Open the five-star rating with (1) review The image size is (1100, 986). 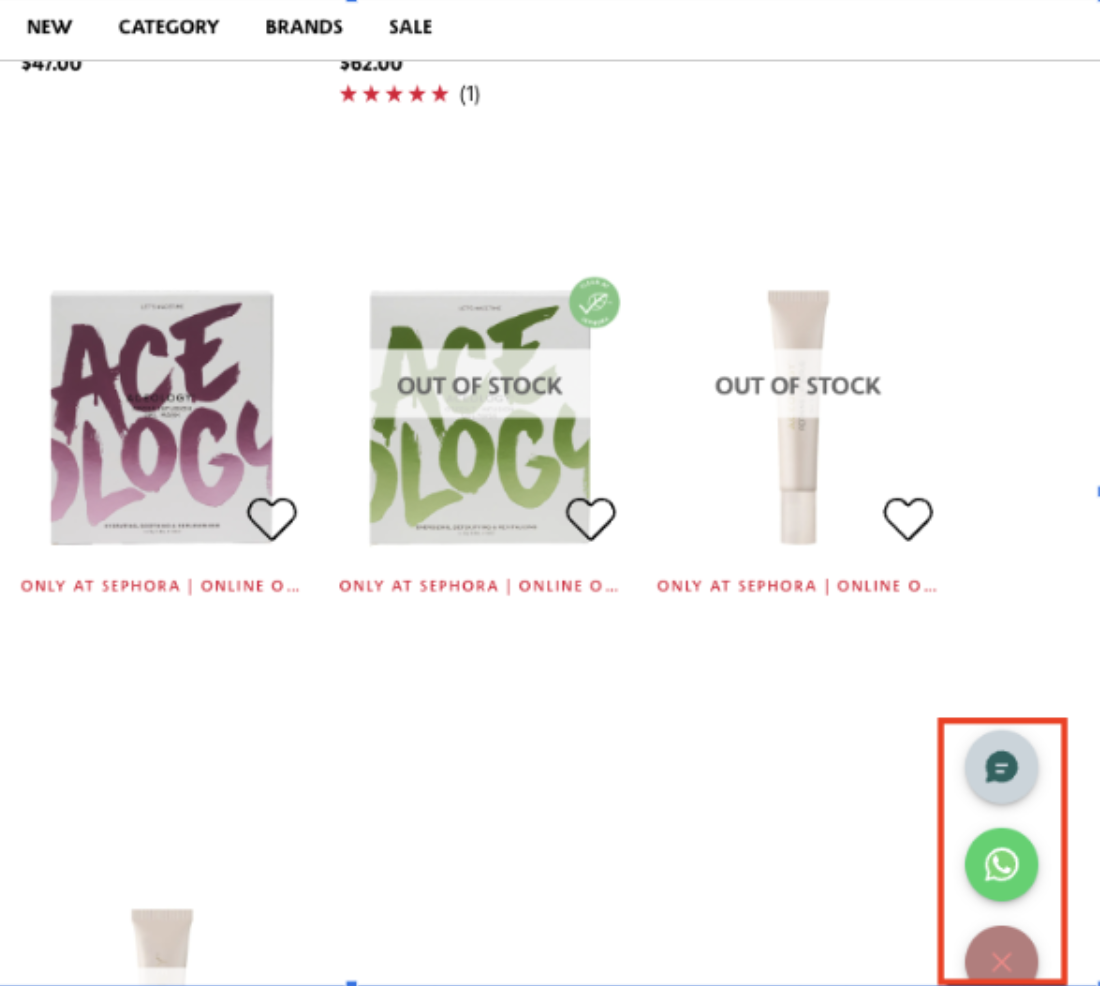click(410, 94)
